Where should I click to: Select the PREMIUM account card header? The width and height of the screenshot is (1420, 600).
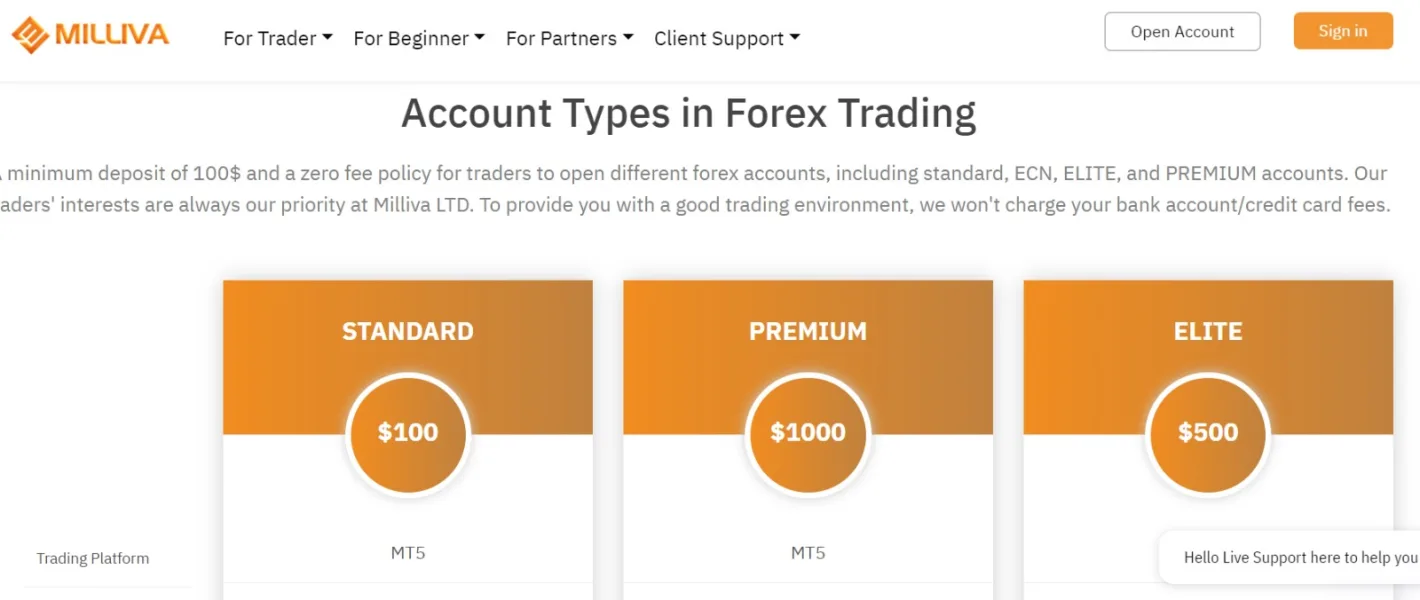click(808, 331)
